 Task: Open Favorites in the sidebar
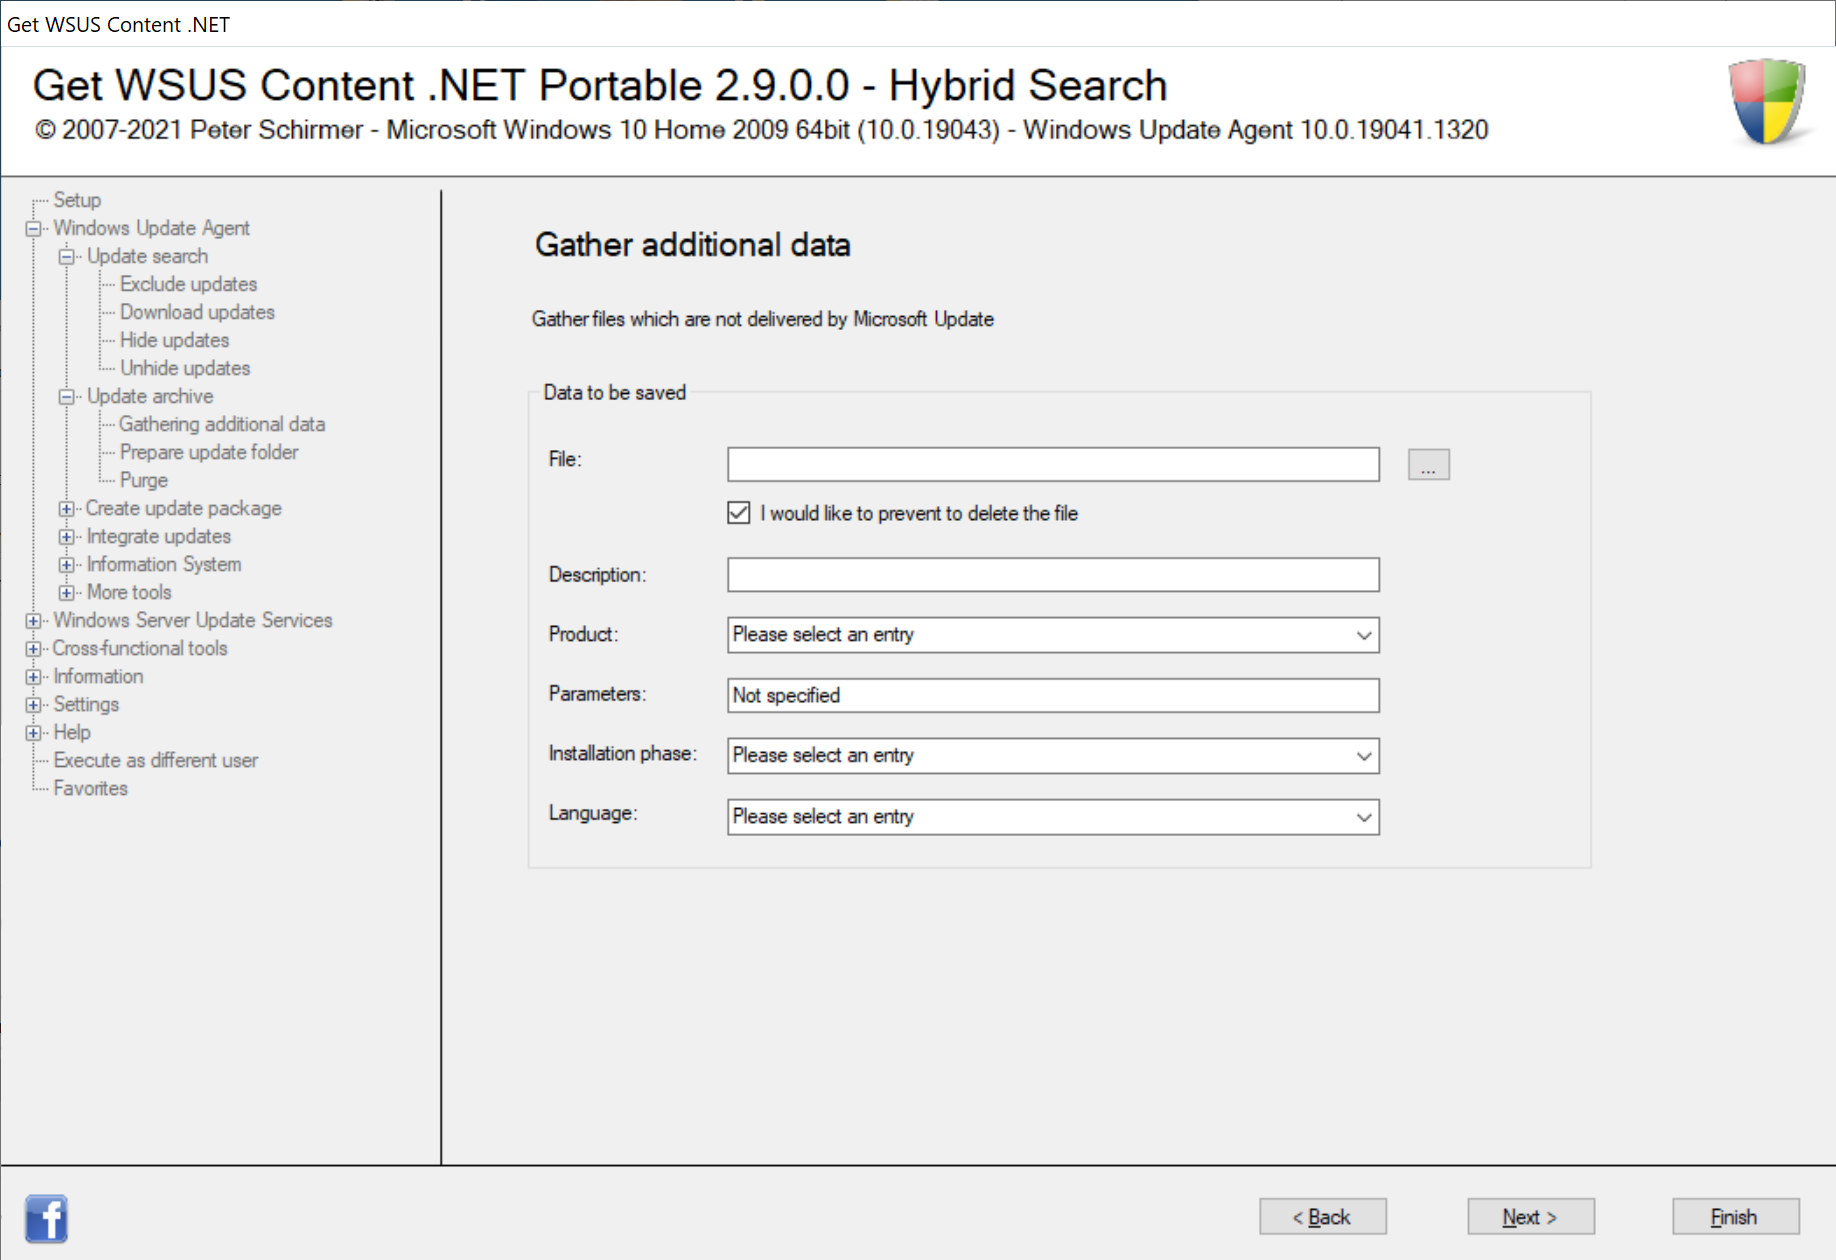pos(90,788)
